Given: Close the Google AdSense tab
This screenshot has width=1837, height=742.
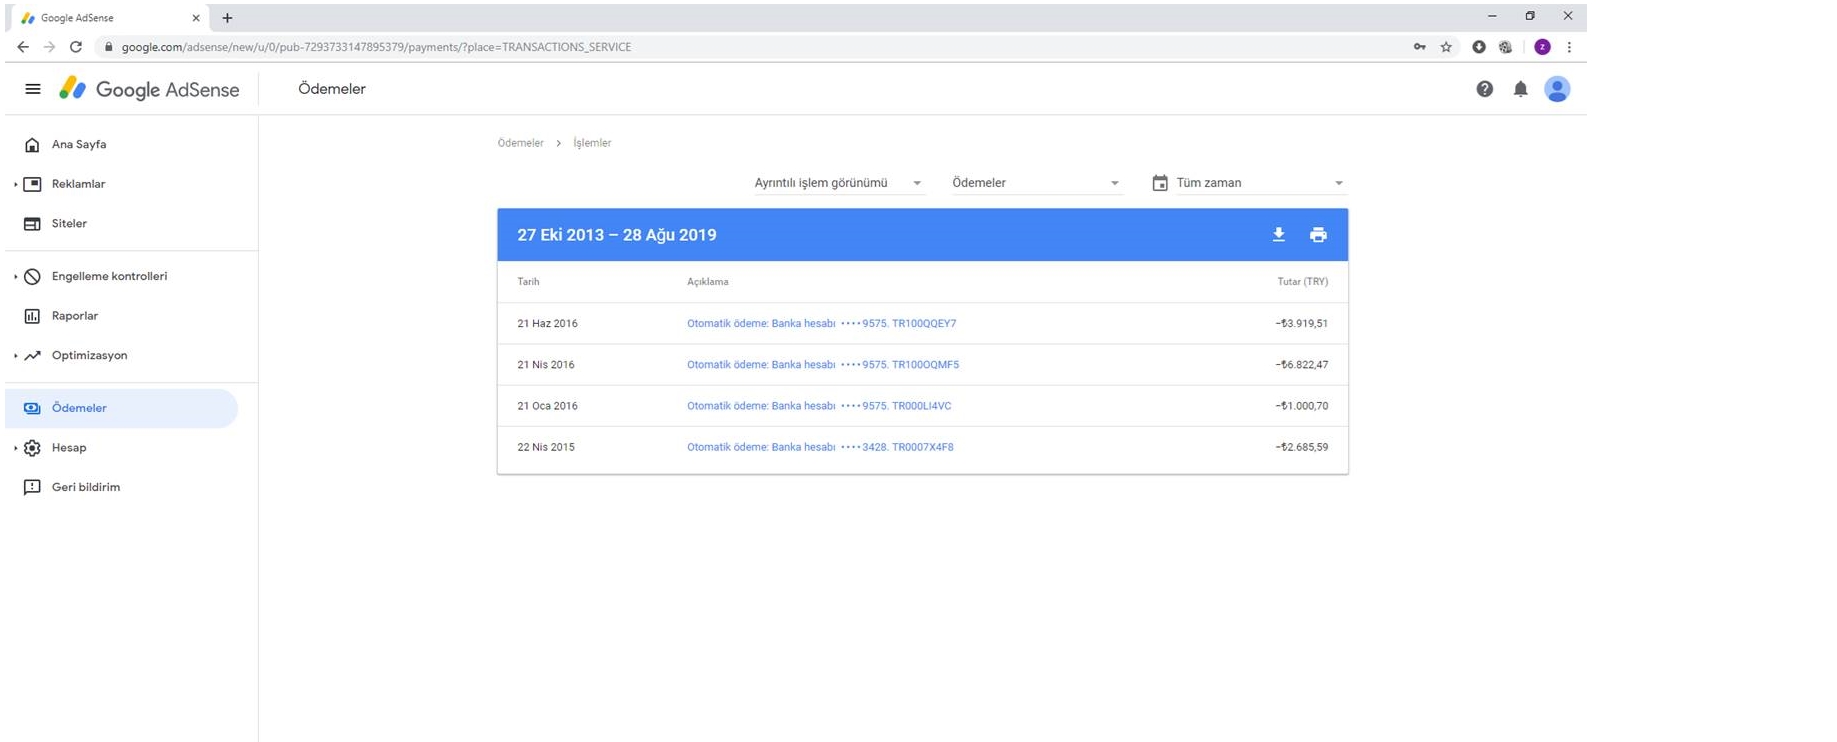Looking at the screenshot, I should [196, 18].
